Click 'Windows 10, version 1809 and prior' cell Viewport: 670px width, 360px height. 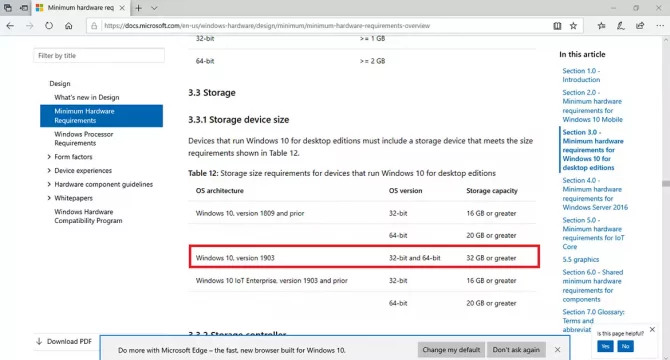pyautogui.click(x=250, y=213)
